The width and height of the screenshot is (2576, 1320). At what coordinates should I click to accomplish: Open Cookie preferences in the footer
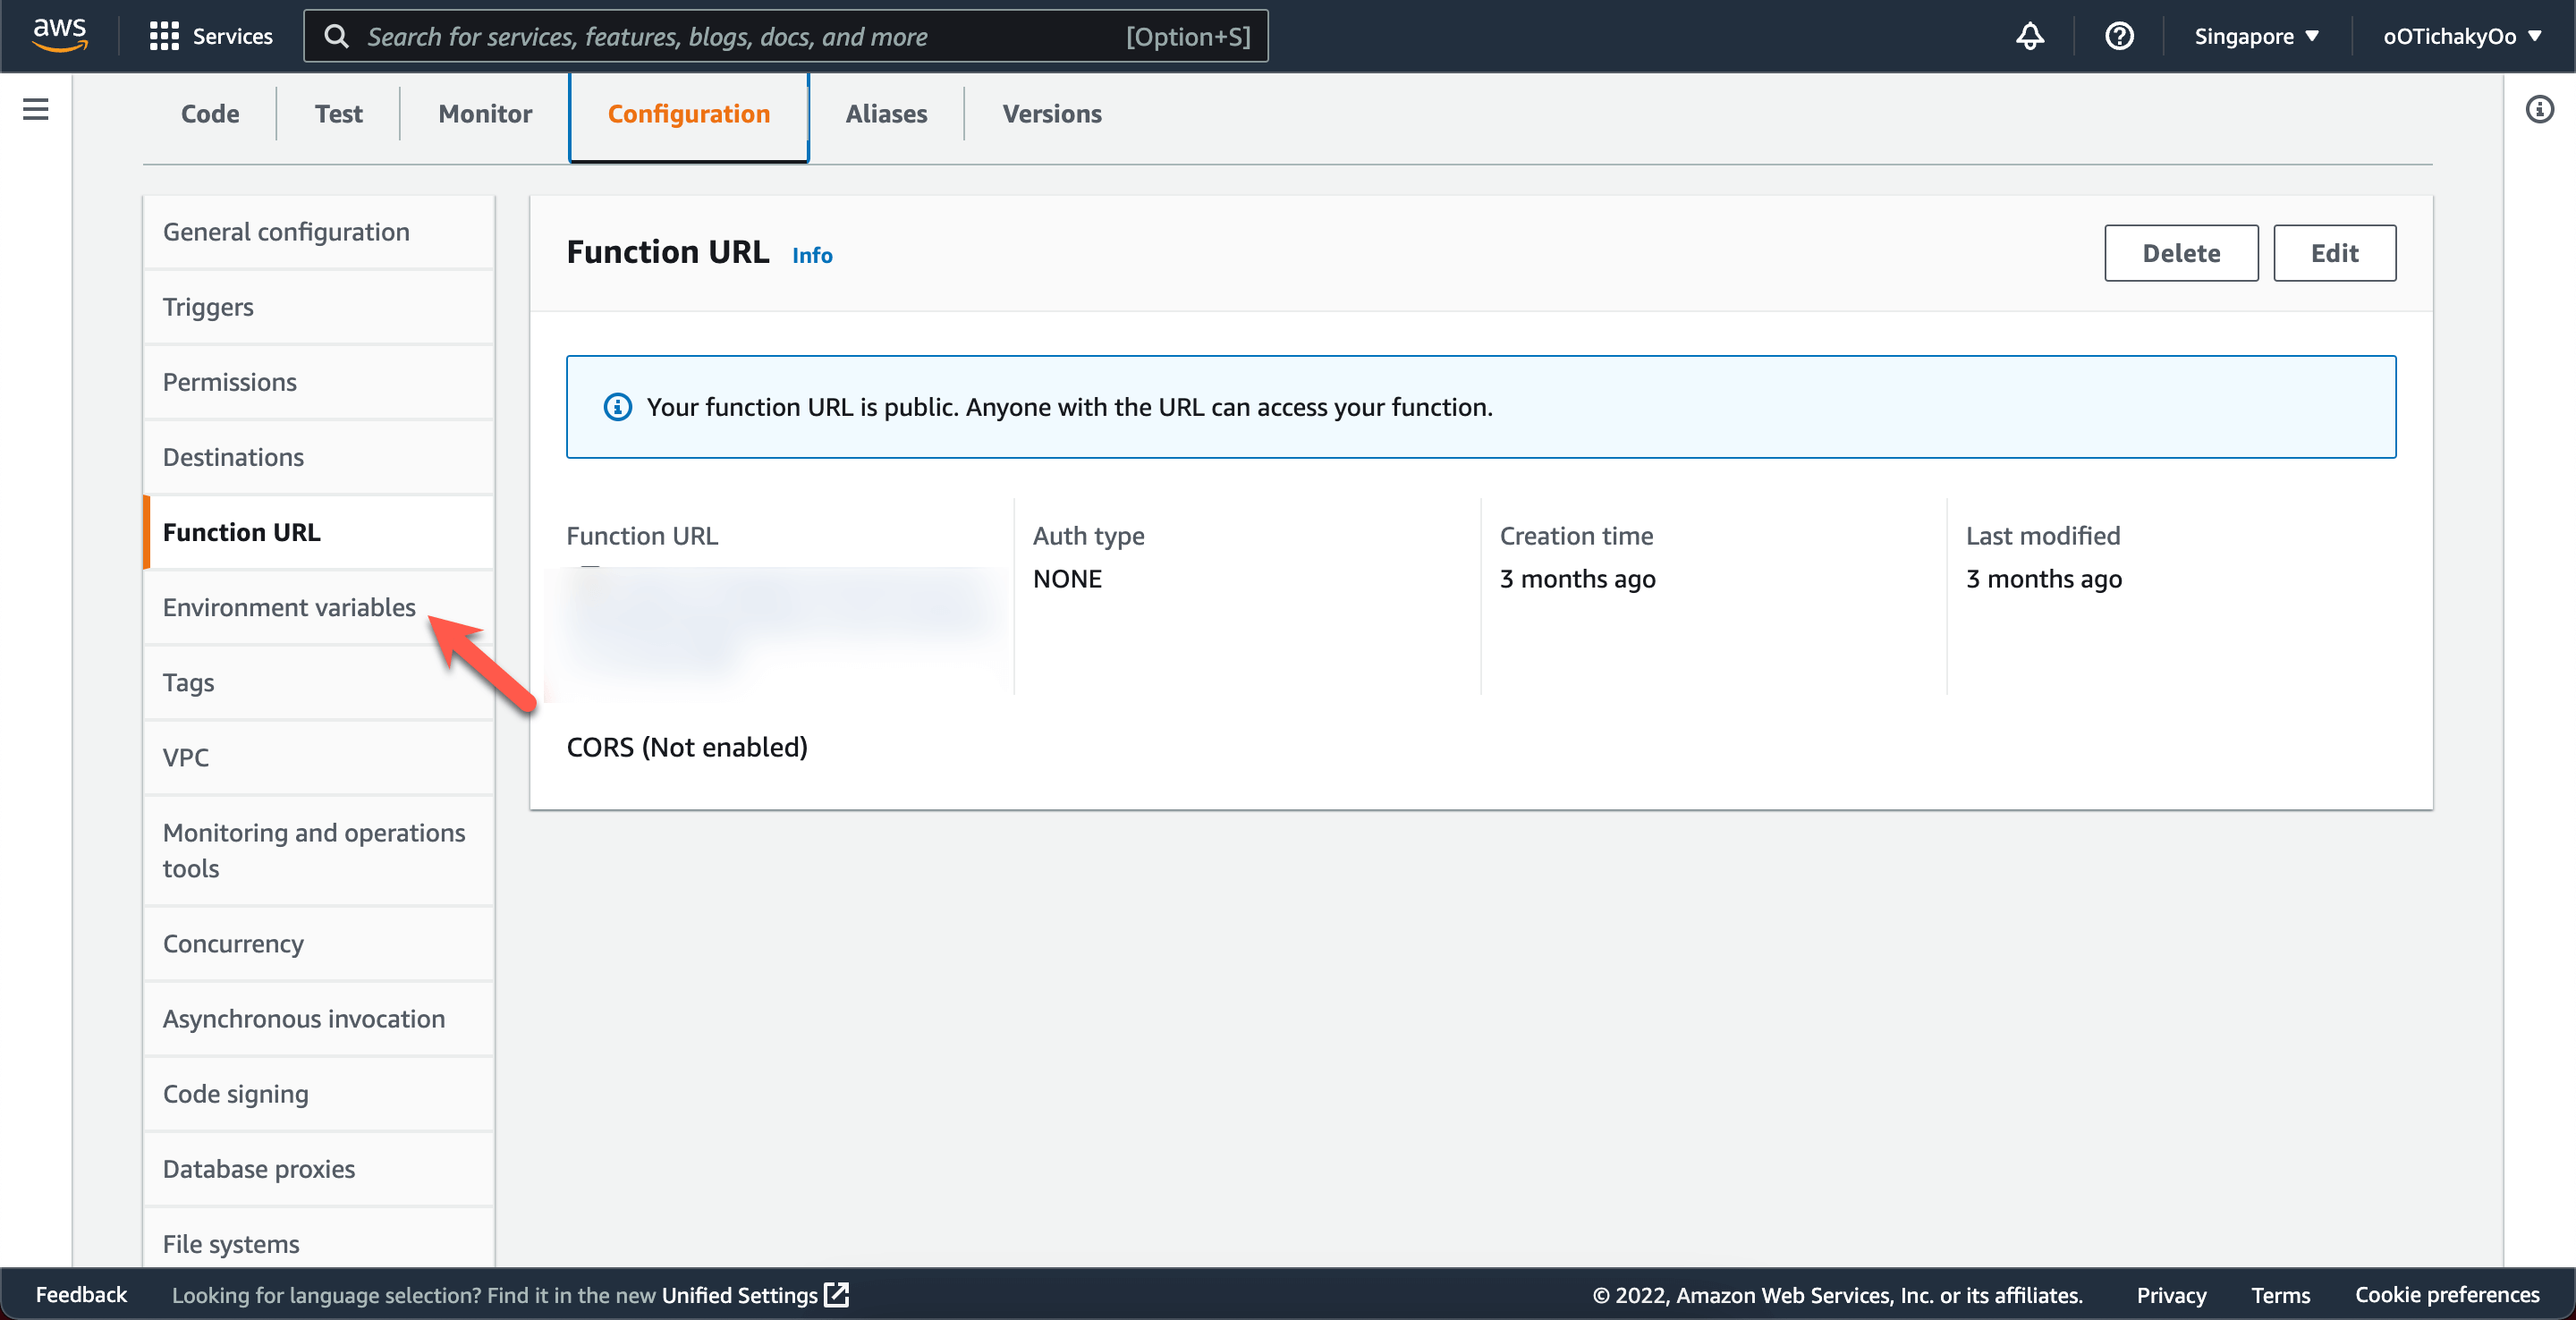point(2447,1294)
